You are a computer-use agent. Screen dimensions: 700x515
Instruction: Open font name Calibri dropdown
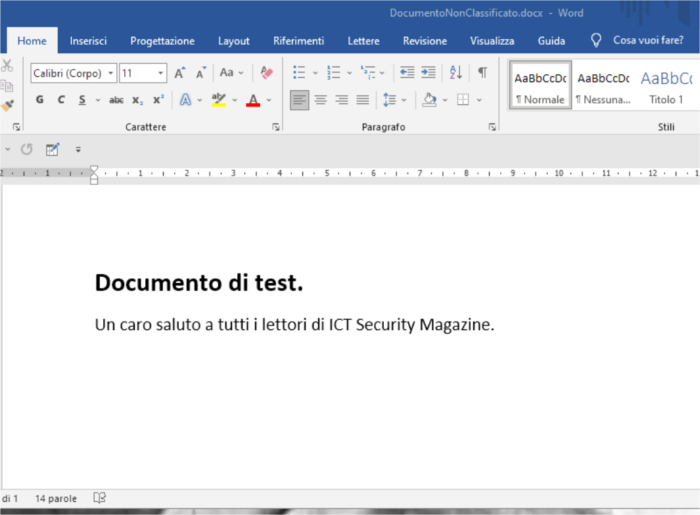[111, 73]
